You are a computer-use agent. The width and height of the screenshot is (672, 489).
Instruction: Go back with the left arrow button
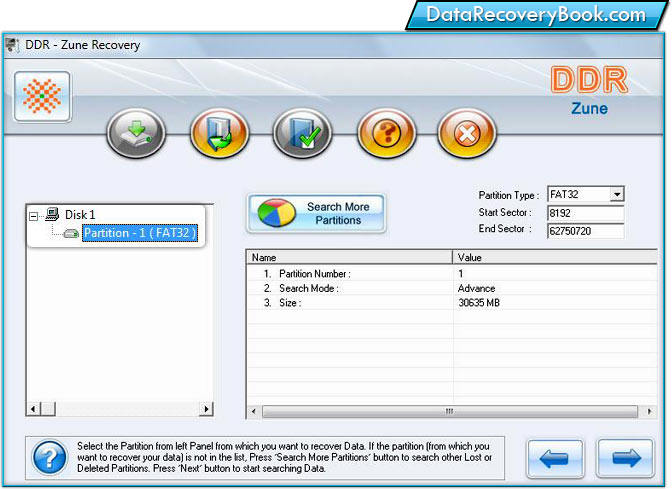coord(555,459)
